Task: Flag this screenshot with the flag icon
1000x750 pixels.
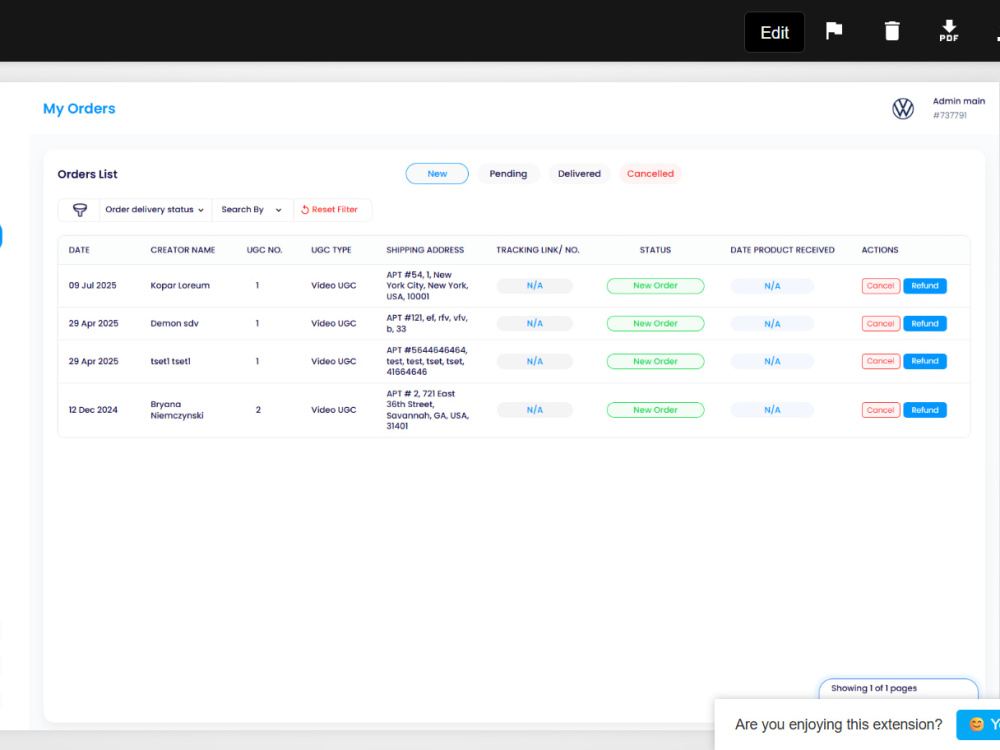Action: tap(834, 31)
